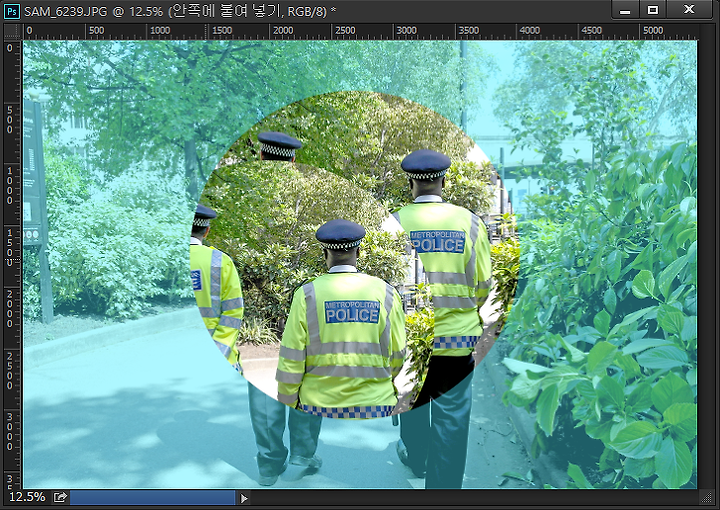Click the share/export icon in status bar
Viewport: 720px width, 510px height.
[x=60, y=497]
